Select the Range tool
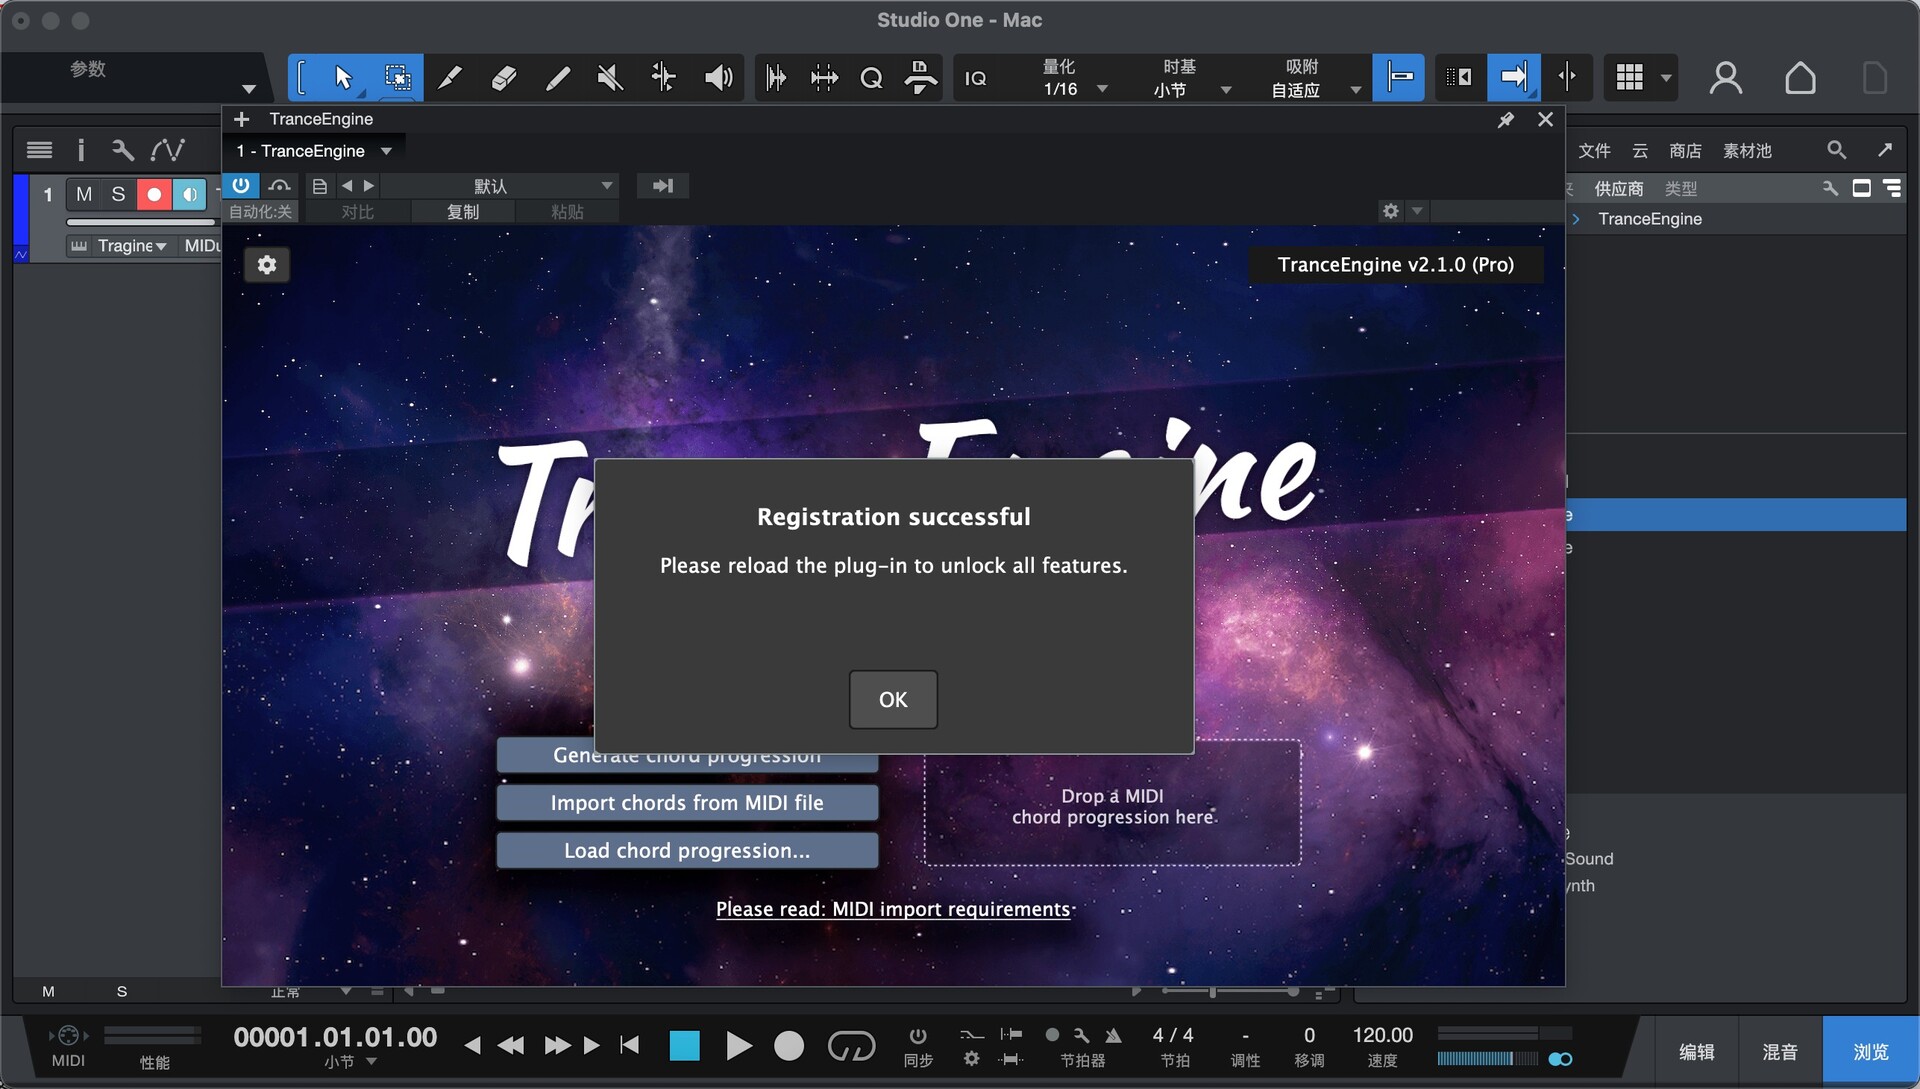 tap(397, 78)
